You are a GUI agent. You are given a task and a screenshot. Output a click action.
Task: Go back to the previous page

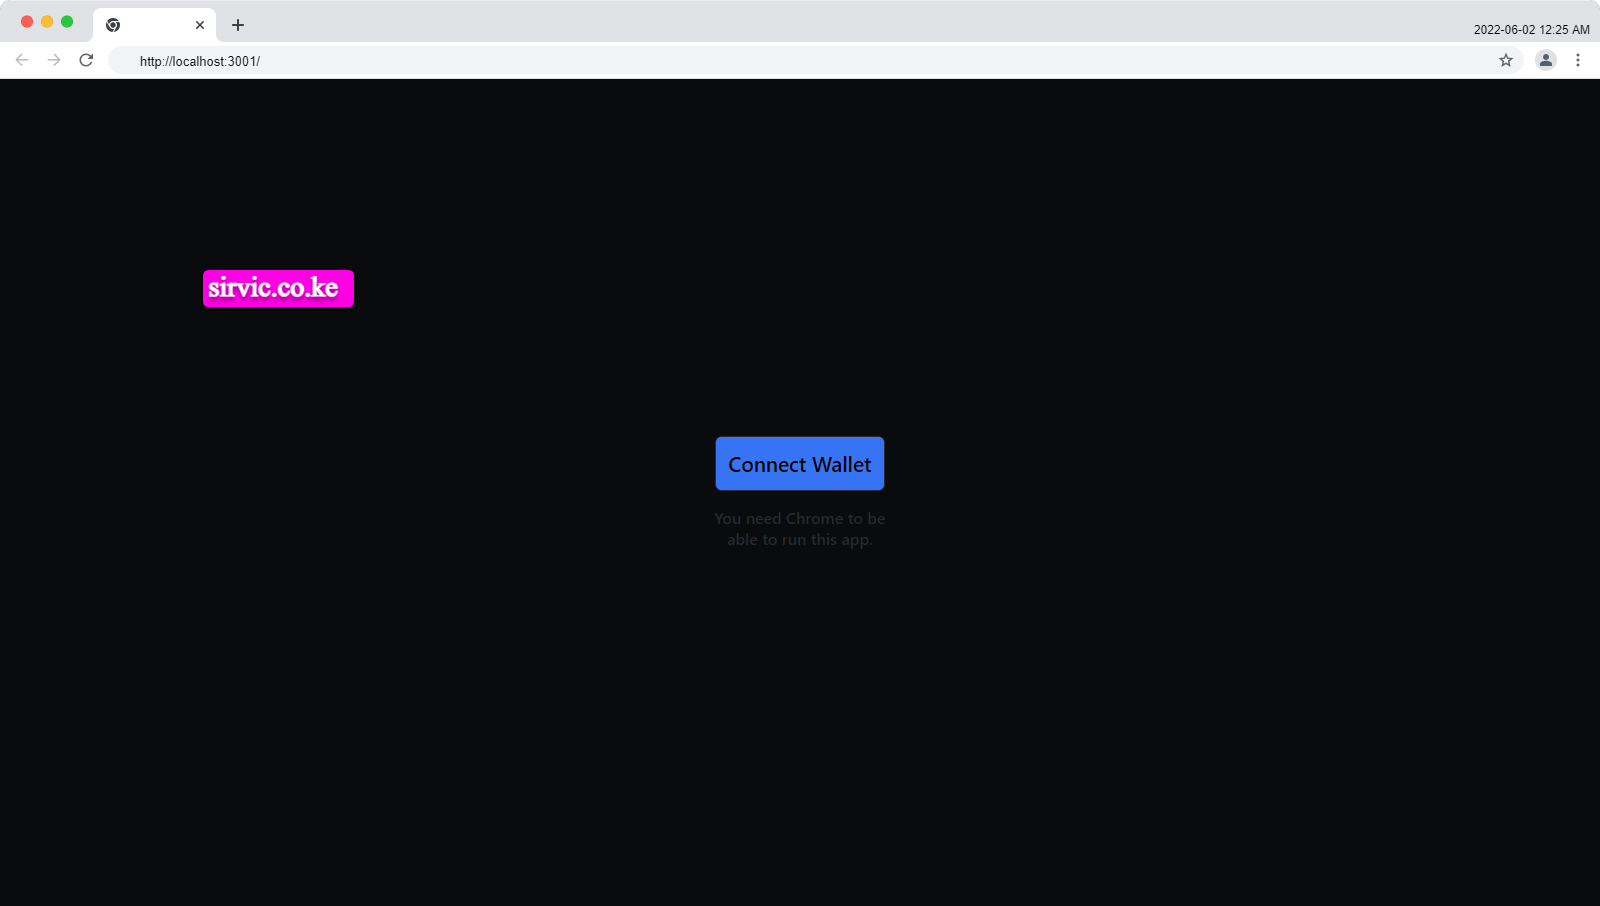[22, 60]
